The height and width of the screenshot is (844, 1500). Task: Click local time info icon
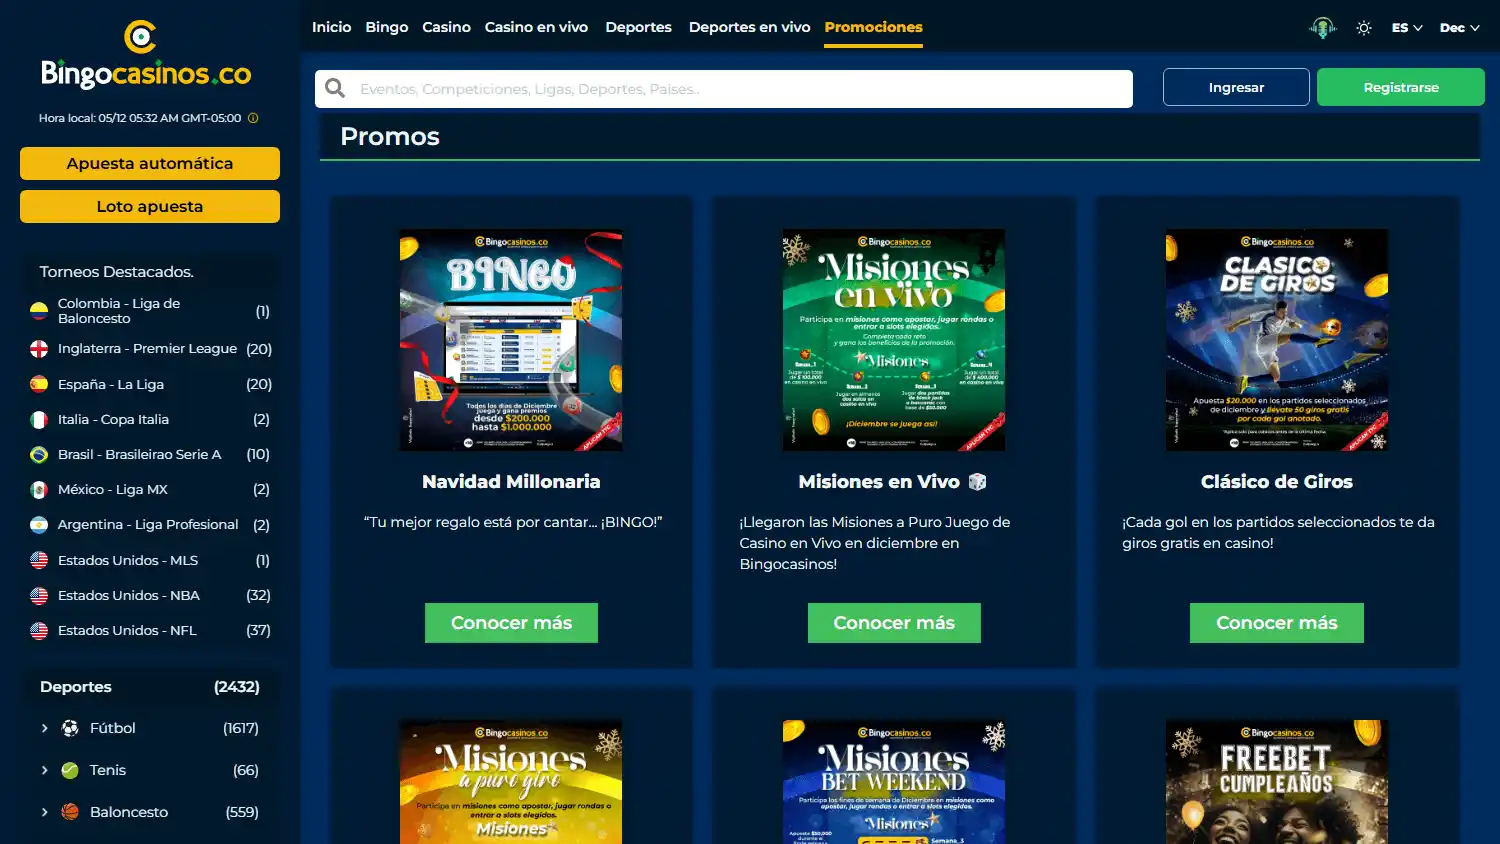(x=253, y=118)
